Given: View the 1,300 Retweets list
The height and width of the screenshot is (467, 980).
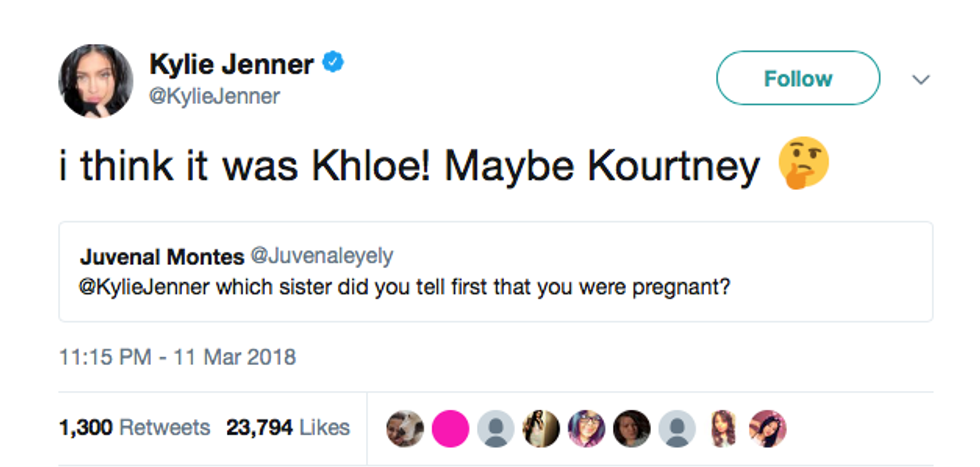Looking at the screenshot, I should tap(135, 428).
